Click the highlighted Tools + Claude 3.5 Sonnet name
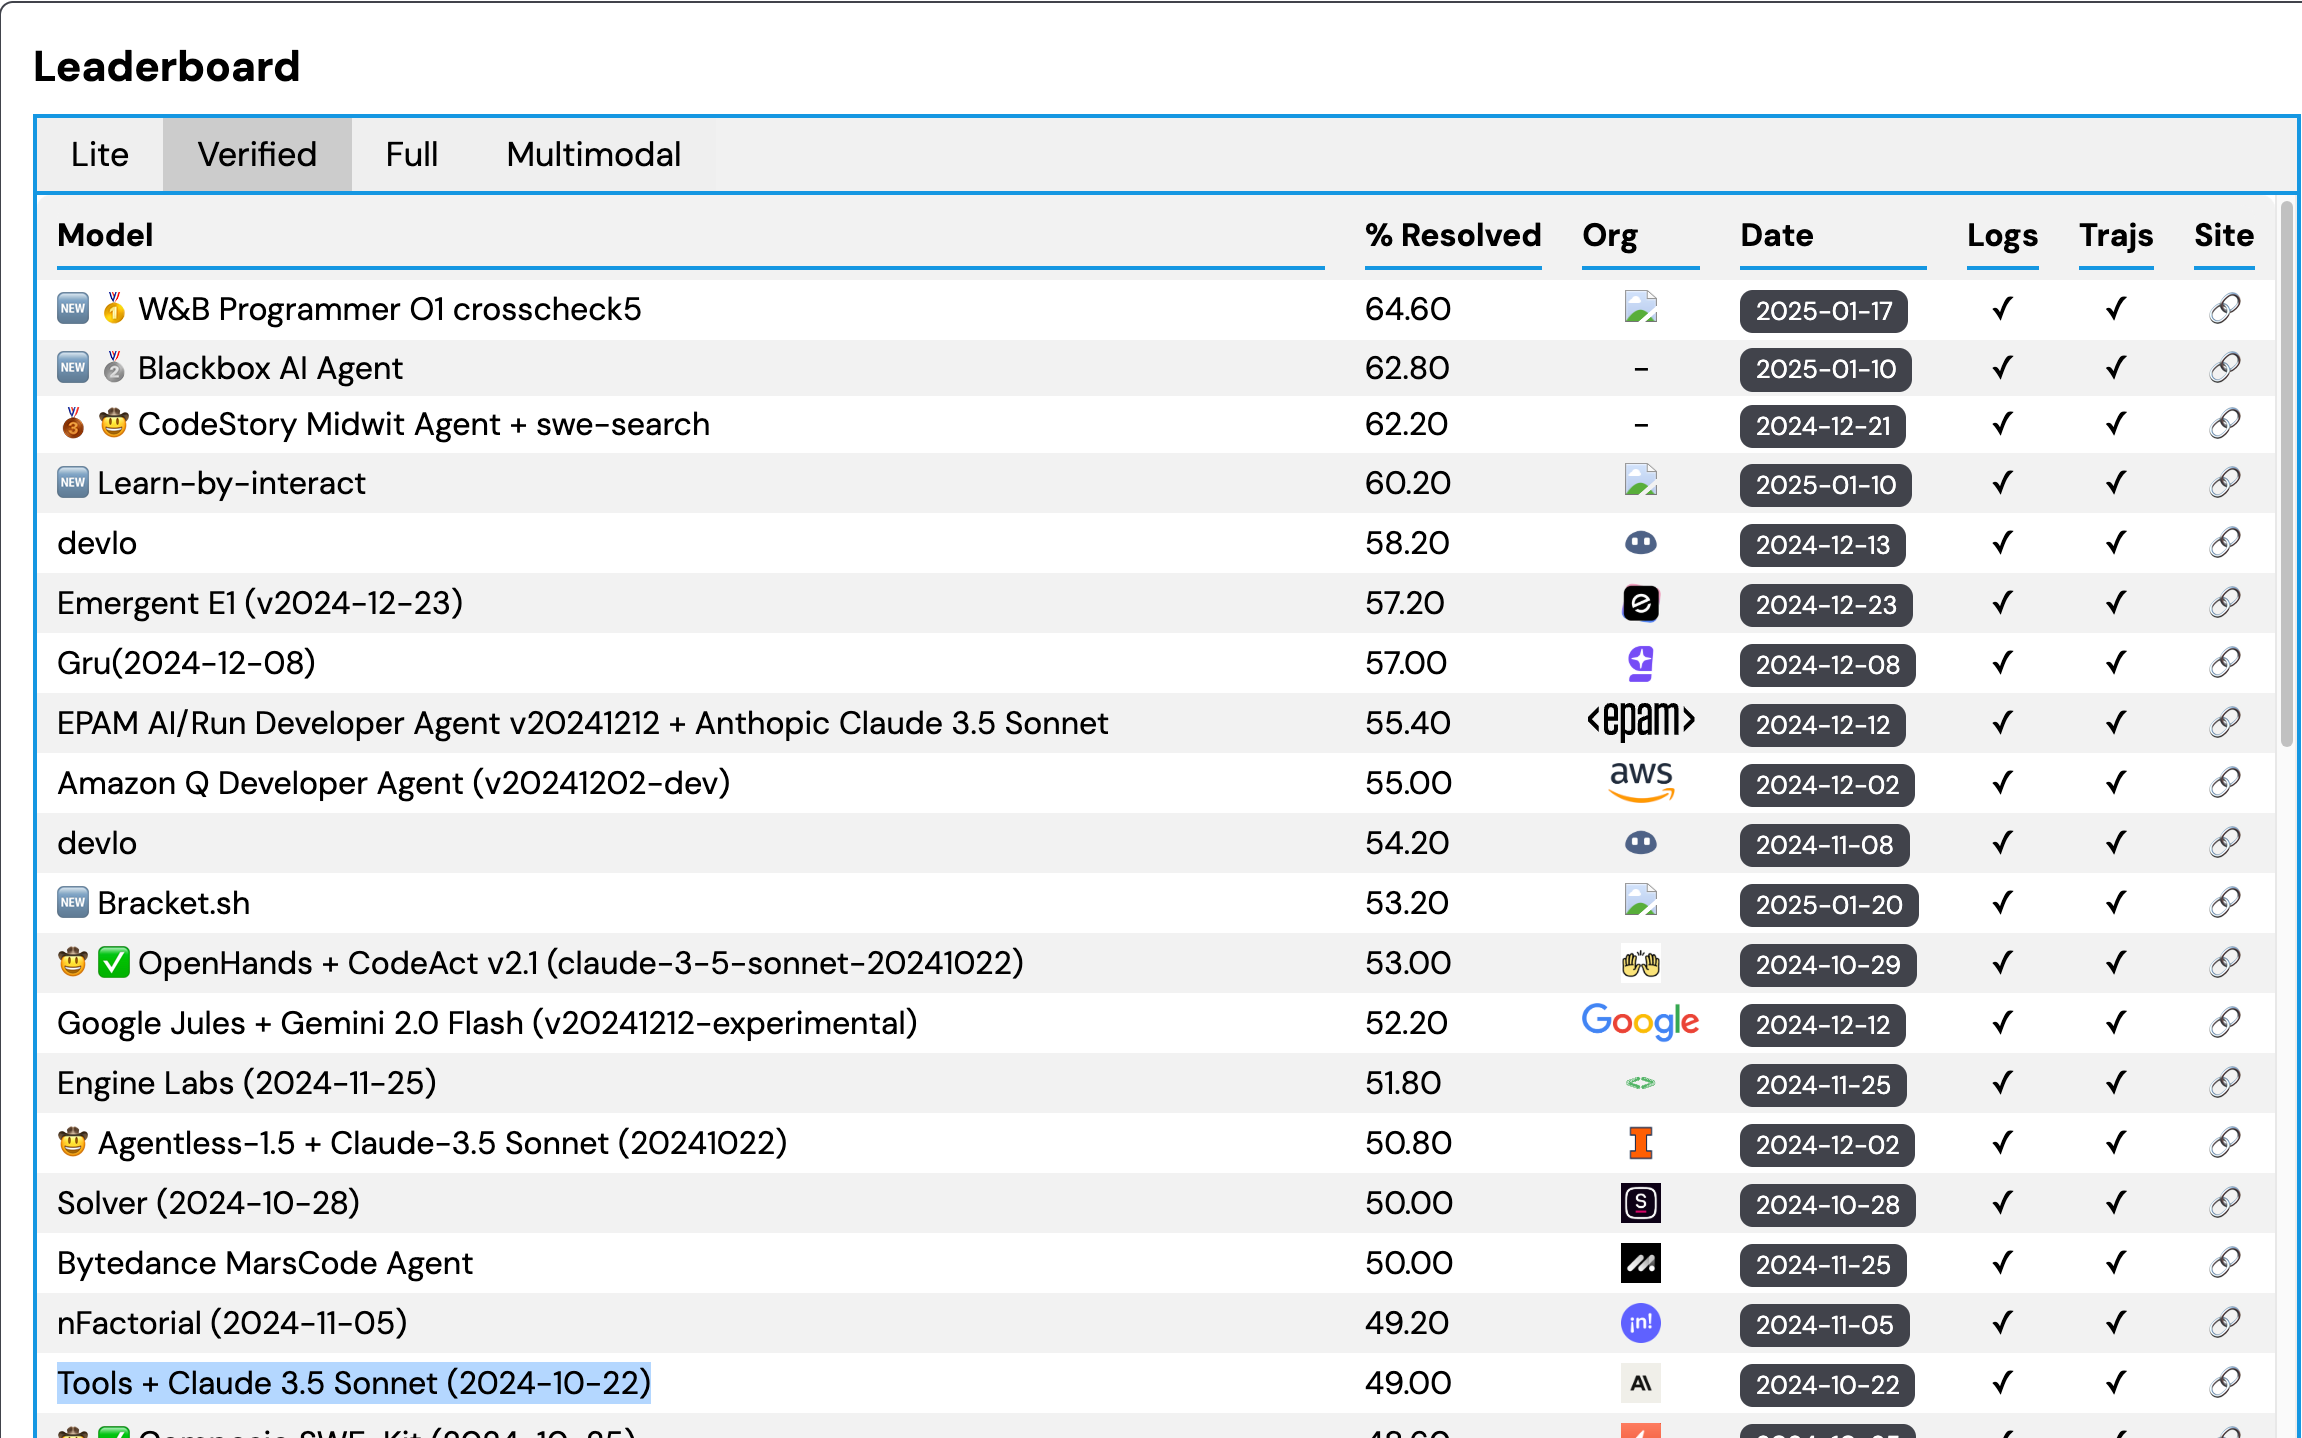Viewport: 2302px width, 1438px height. (354, 1383)
